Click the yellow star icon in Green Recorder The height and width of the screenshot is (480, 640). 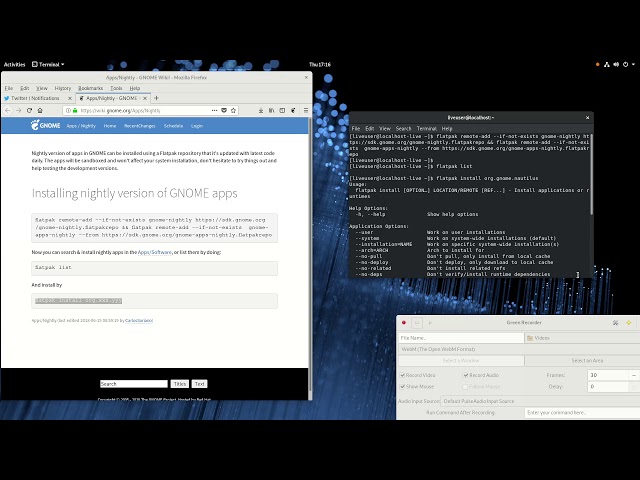coord(629,322)
